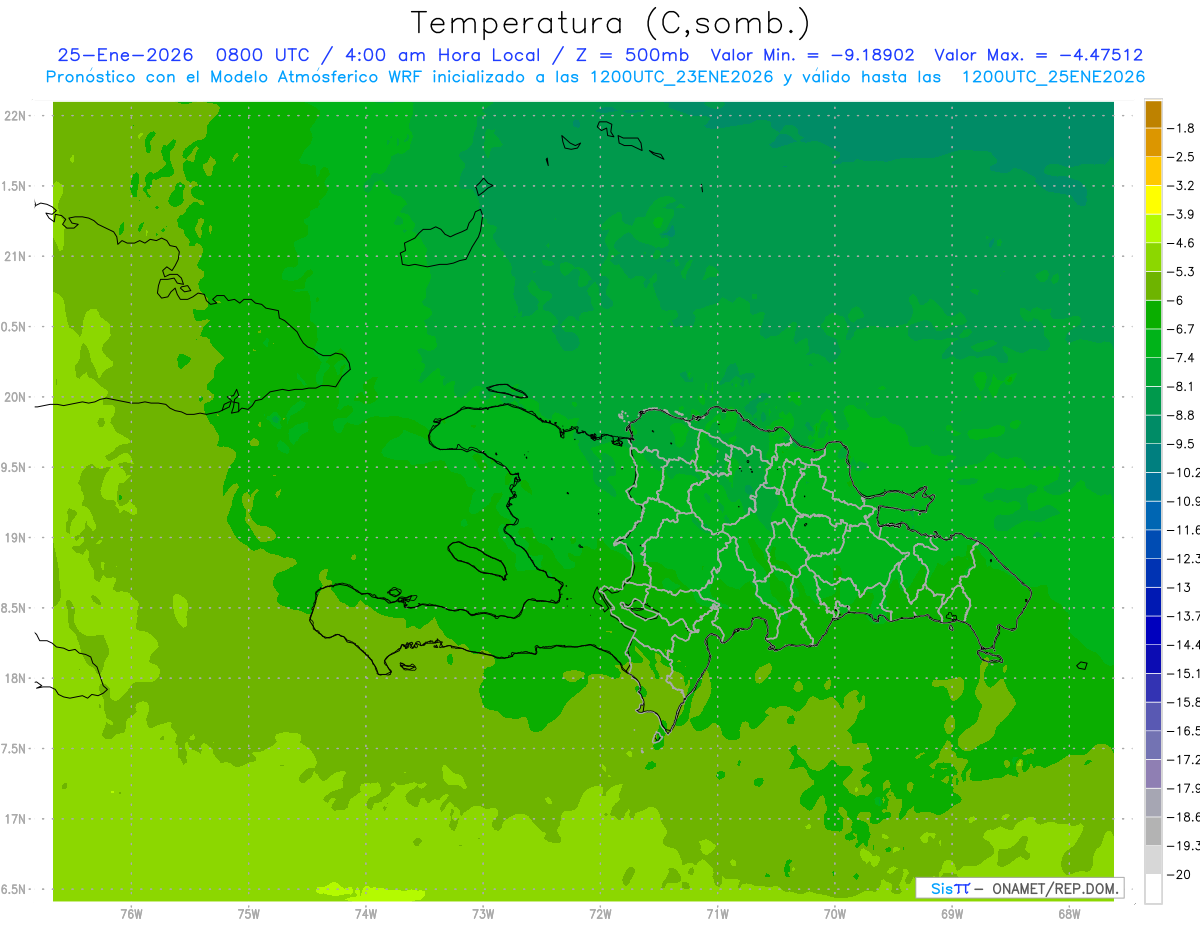Click the "70W" longitude label
Screen dimensions: 1200x927
point(835,914)
